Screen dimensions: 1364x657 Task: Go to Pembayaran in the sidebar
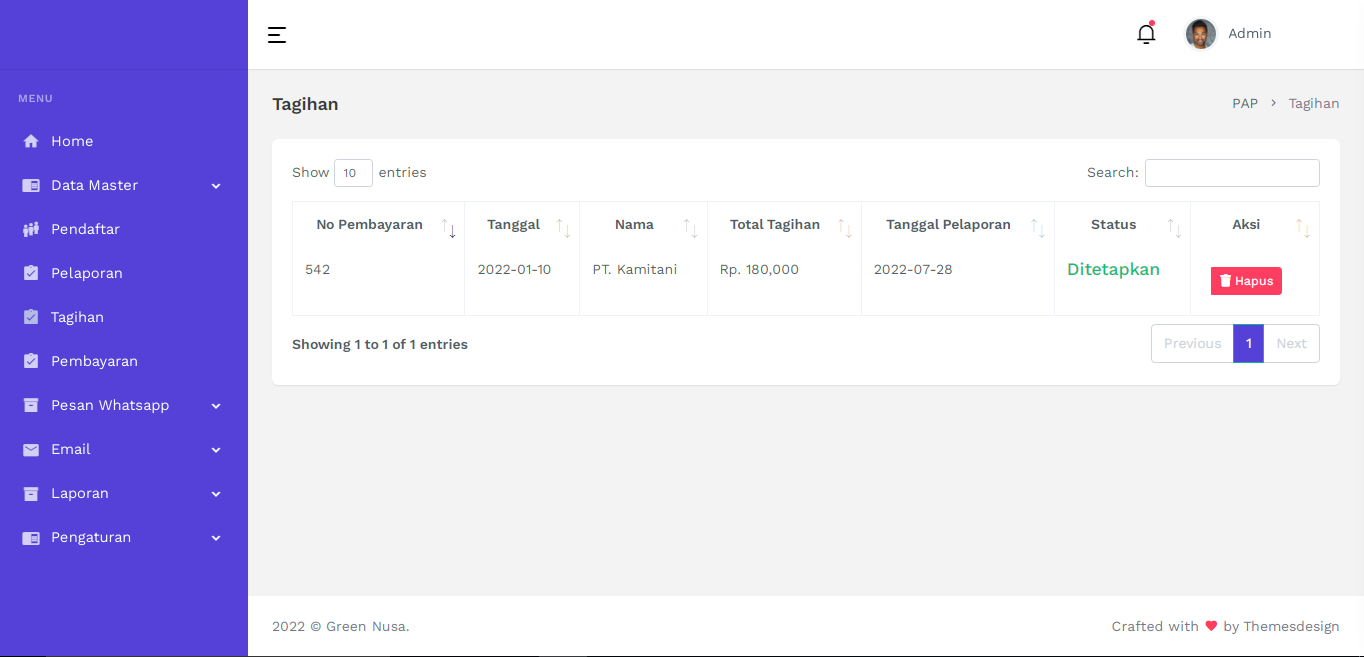point(94,361)
